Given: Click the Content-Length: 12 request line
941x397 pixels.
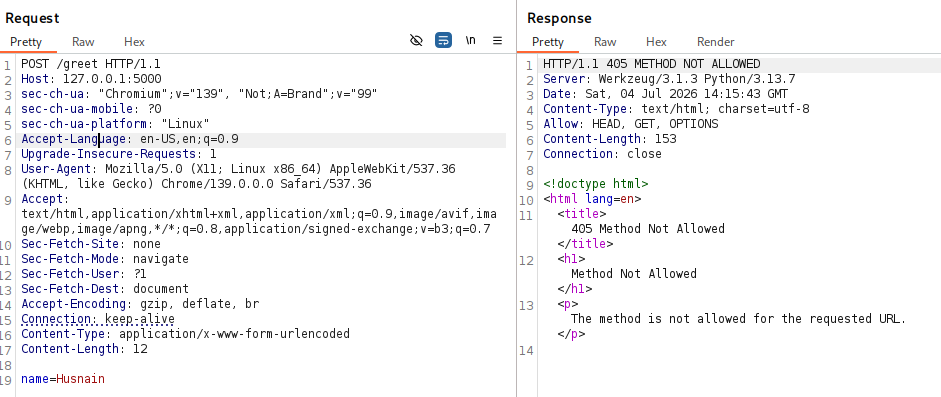Looking at the screenshot, I should click(84, 349).
